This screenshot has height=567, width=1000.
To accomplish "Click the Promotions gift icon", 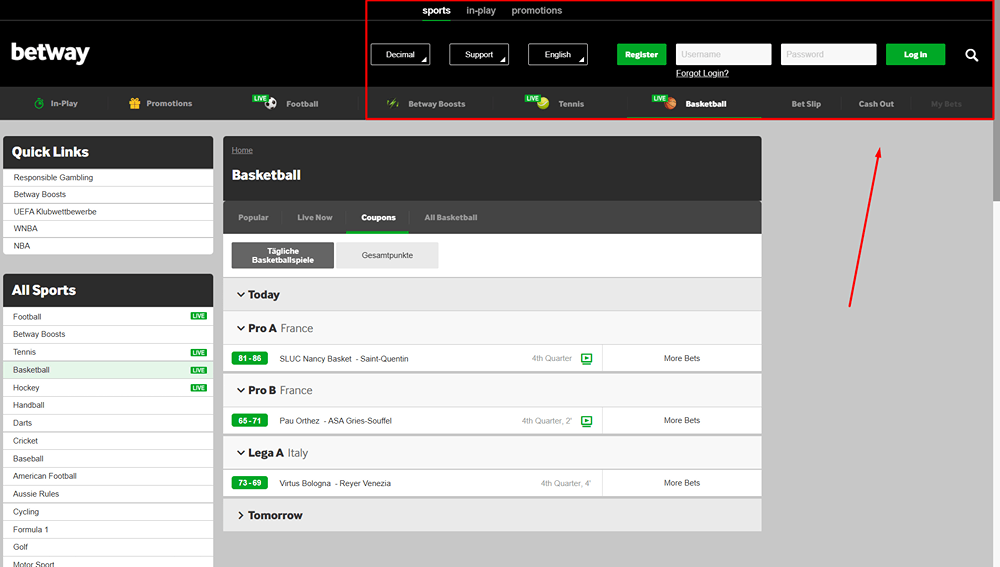I will coord(135,103).
